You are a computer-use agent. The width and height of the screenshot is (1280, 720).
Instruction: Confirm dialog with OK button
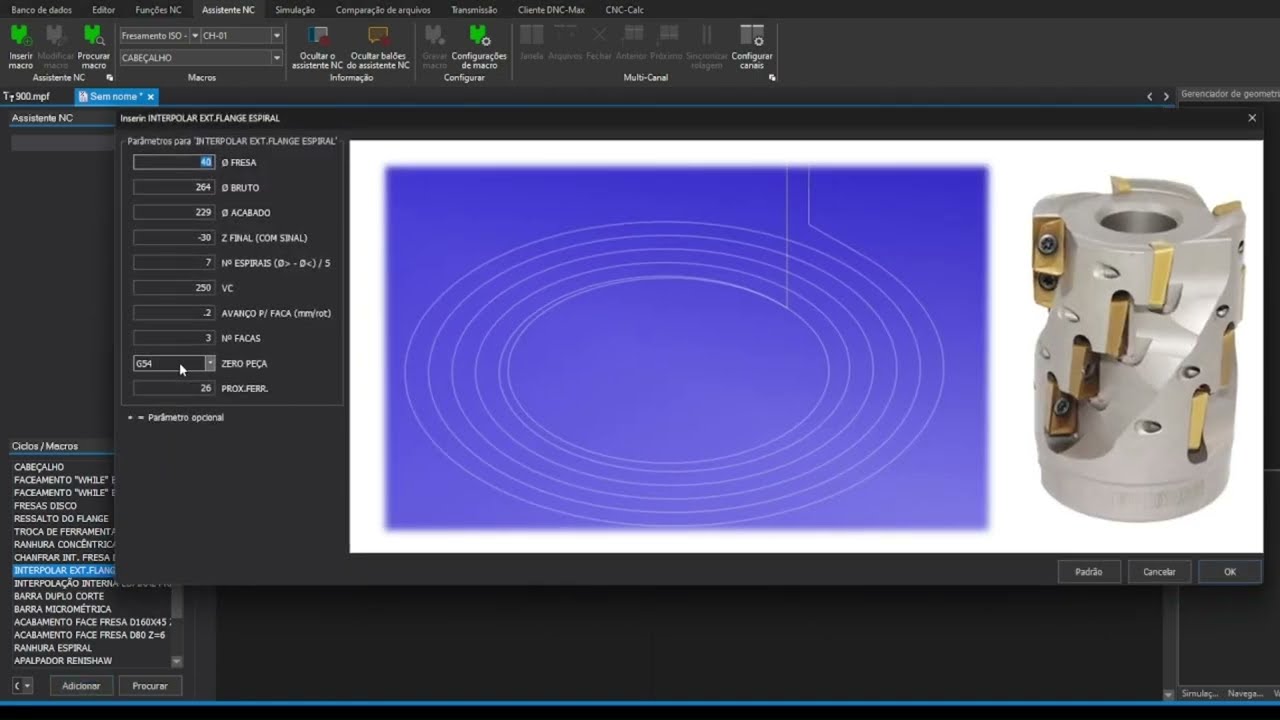(1230, 572)
